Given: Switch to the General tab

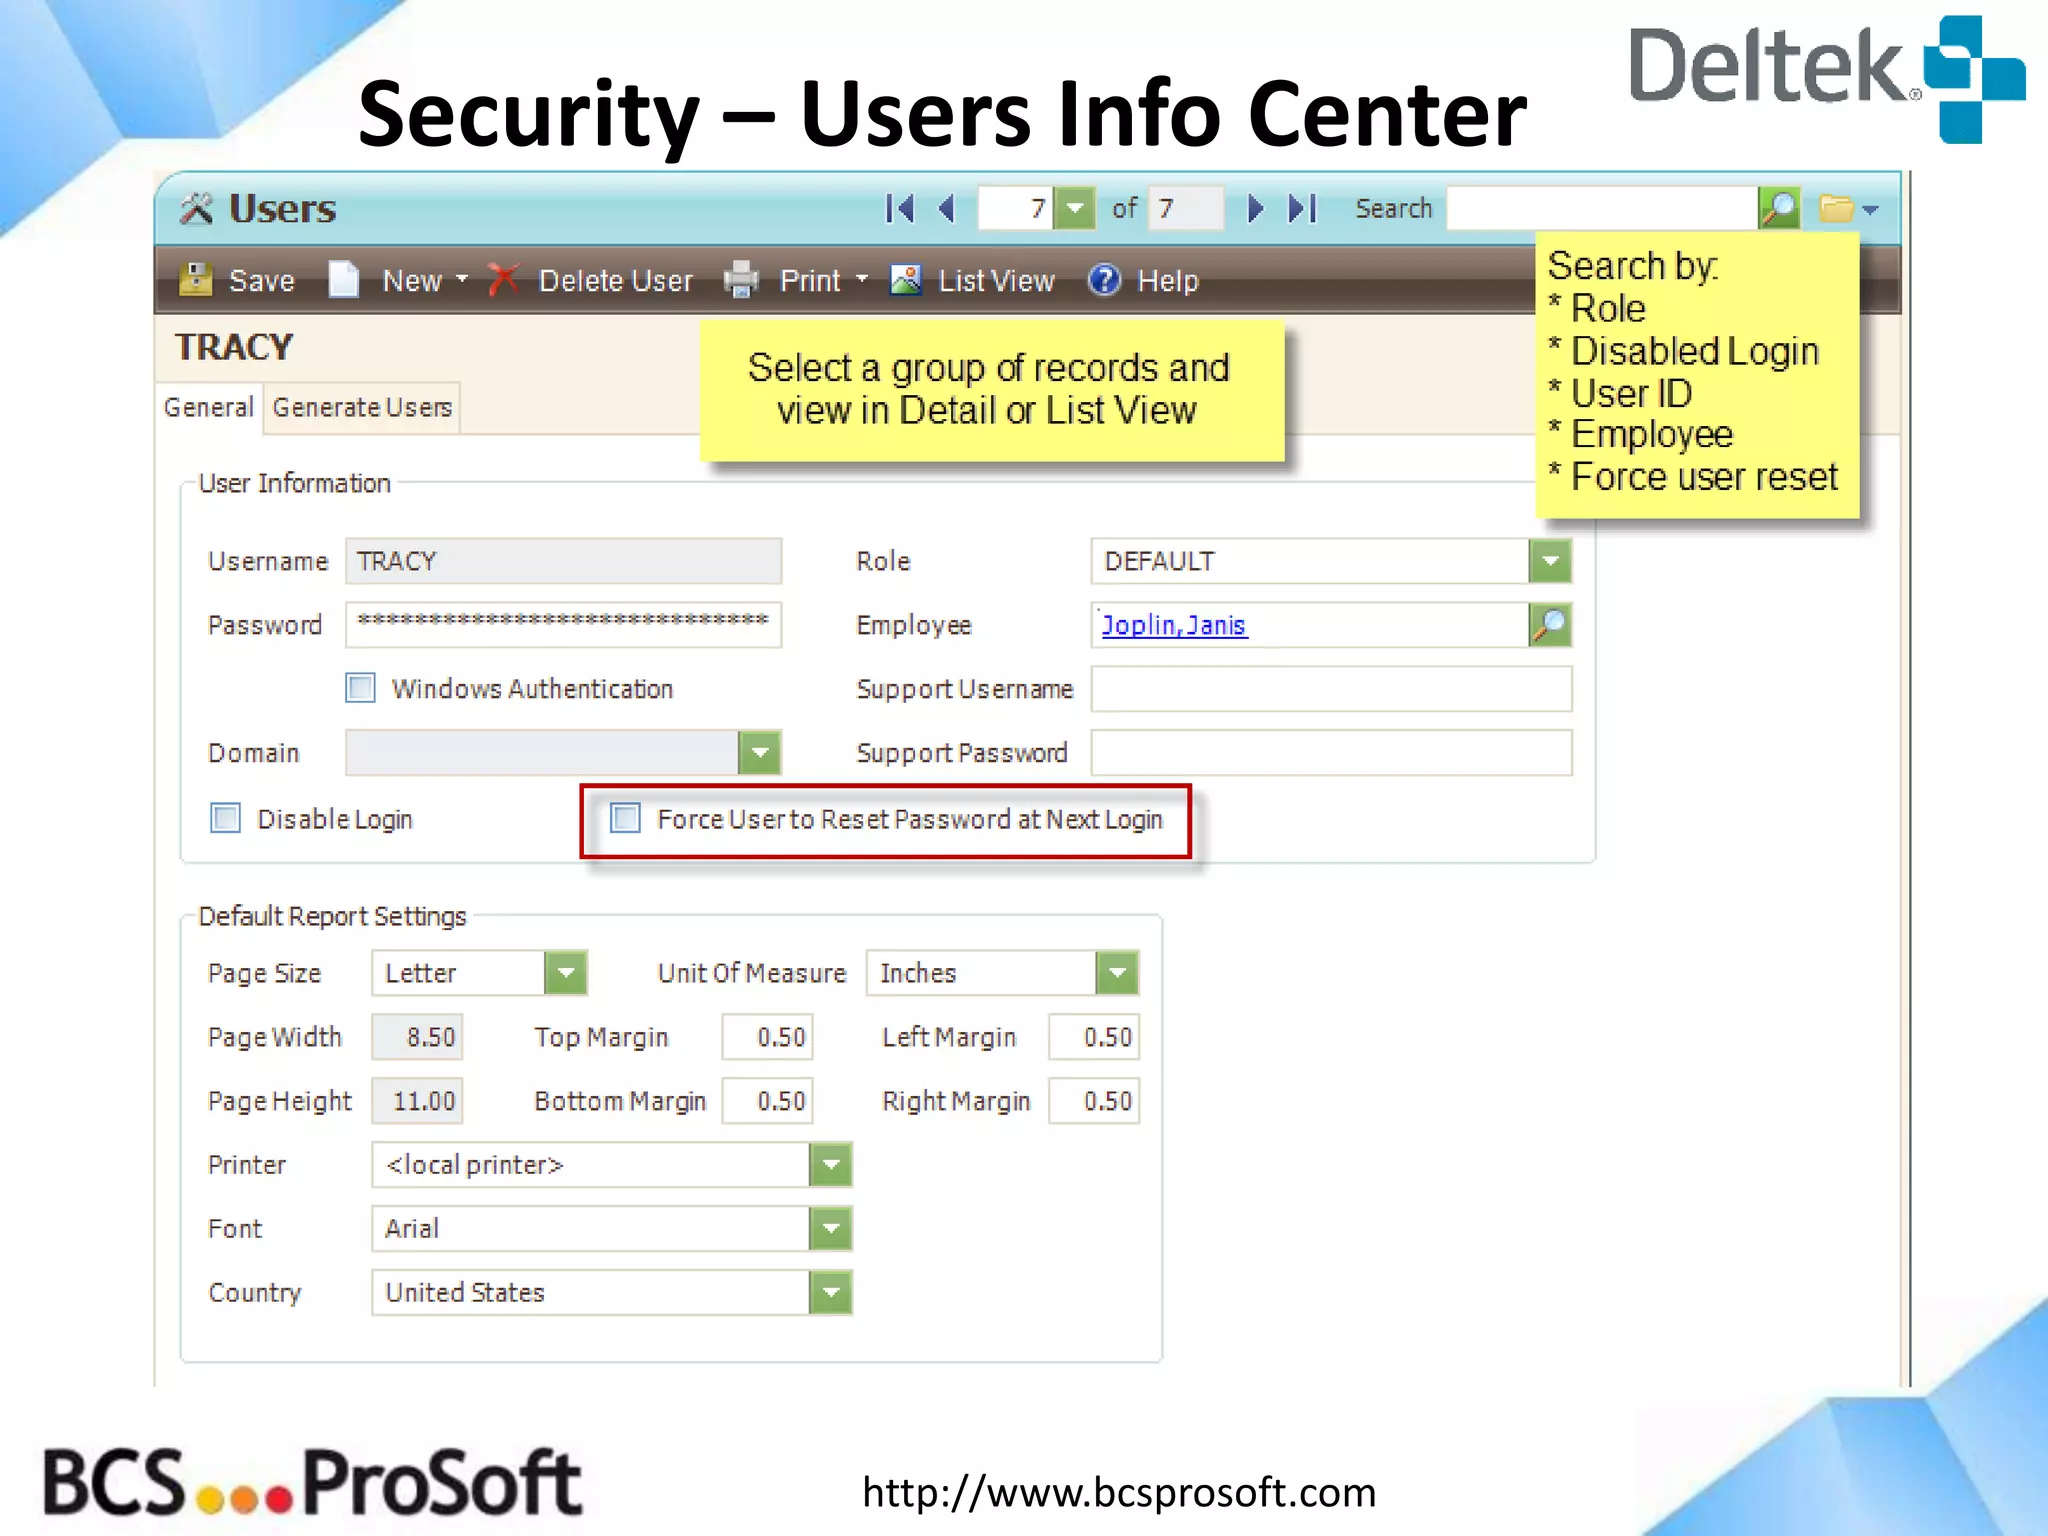Looking at the screenshot, I should (209, 408).
